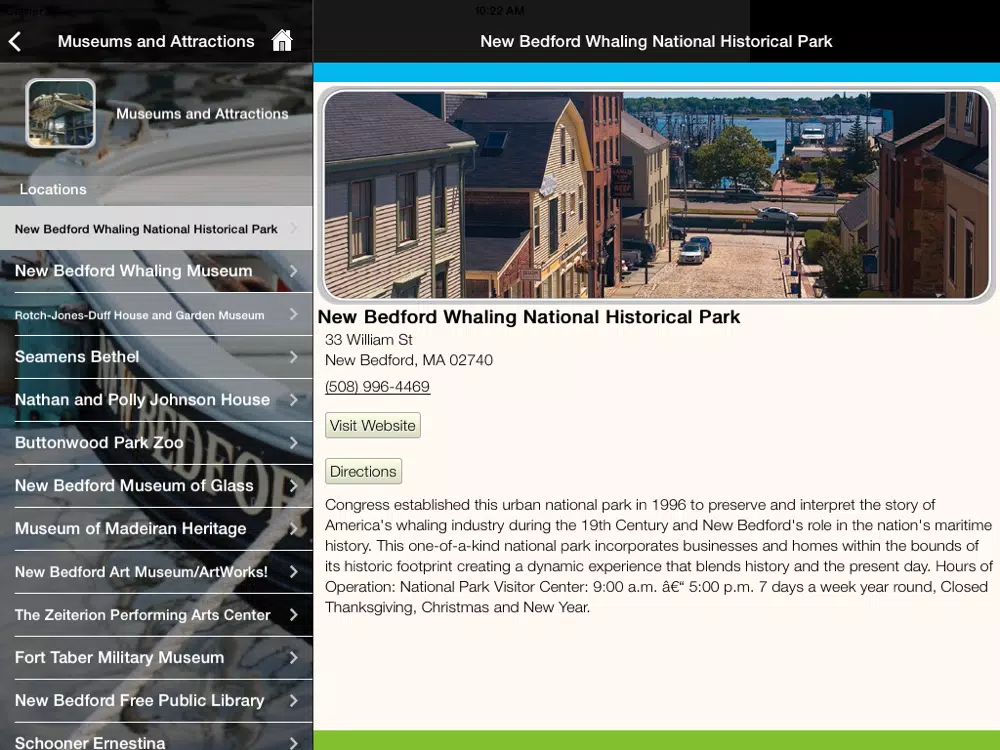Click the Visit Website button
Image resolution: width=1000 pixels, height=750 pixels.
[372, 425]
